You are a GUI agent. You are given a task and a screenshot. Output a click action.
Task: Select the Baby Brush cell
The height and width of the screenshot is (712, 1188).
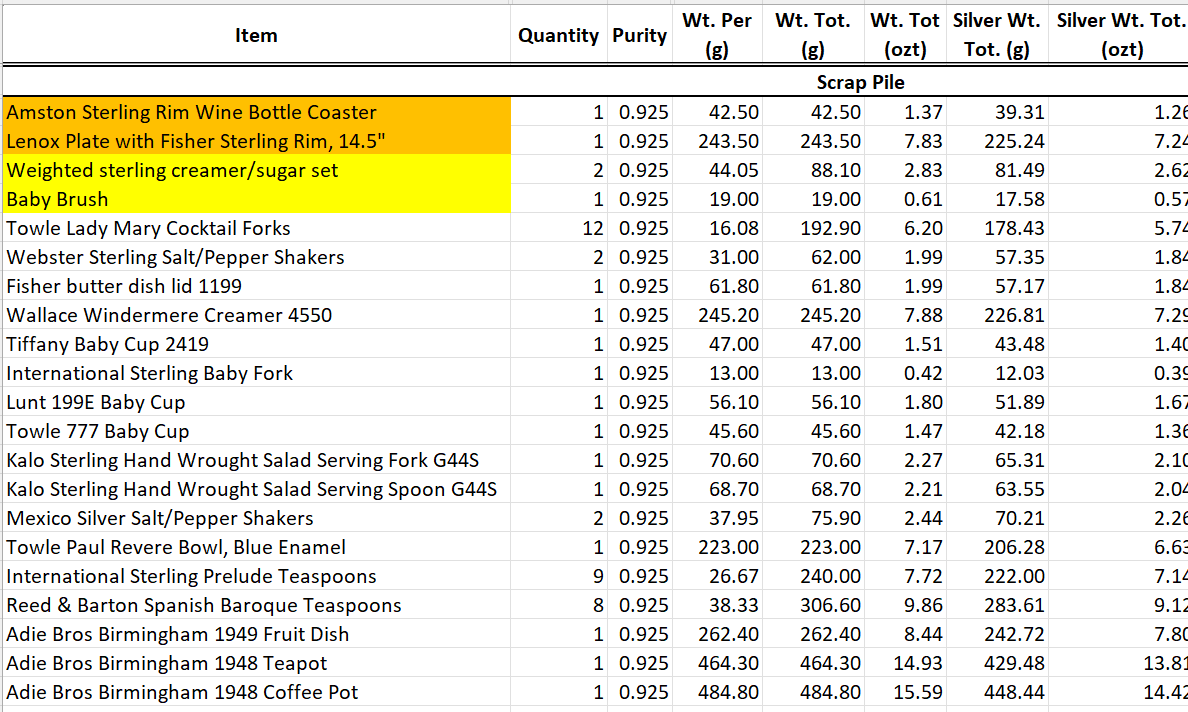257,199
